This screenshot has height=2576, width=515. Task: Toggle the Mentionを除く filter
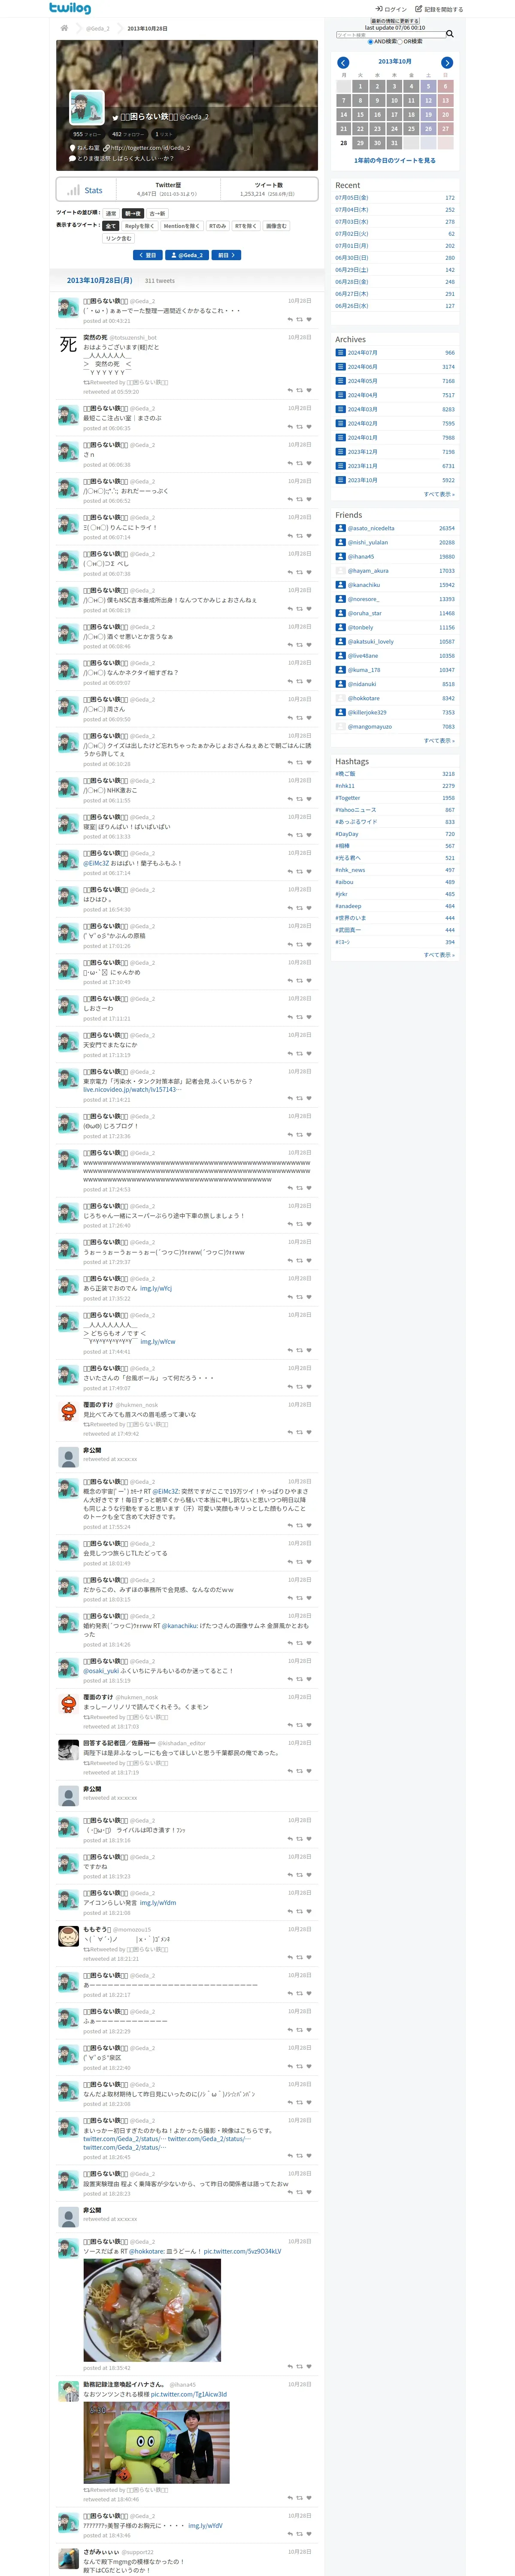(x=182, y=226)
